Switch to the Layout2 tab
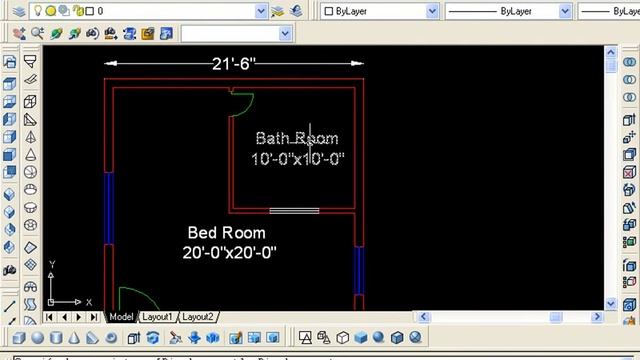640x360 pixels. (x=198, y=317)
